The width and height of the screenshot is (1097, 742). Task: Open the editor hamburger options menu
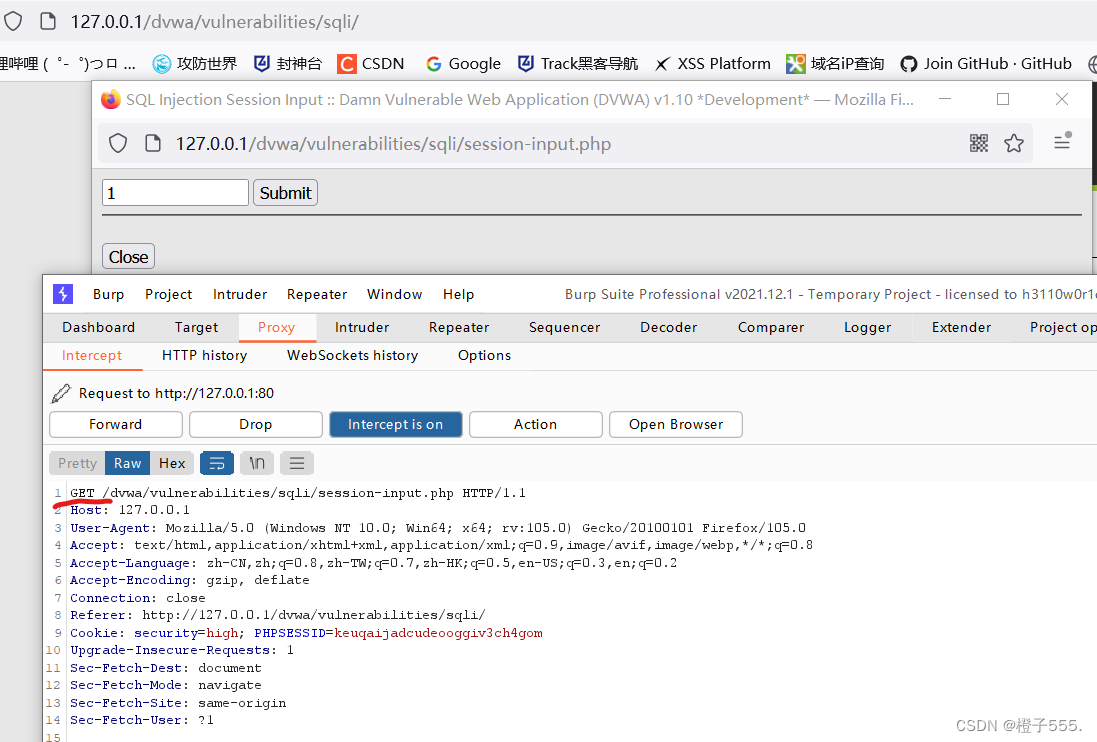point(297,463)
